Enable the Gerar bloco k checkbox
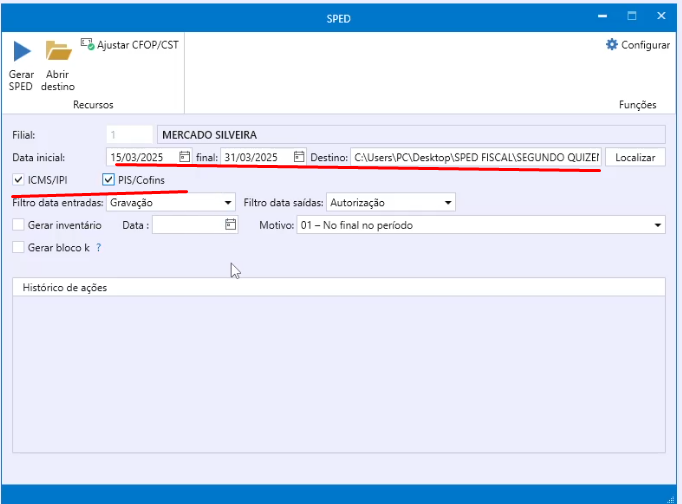682x504 pixels. [x=19, y=247]
